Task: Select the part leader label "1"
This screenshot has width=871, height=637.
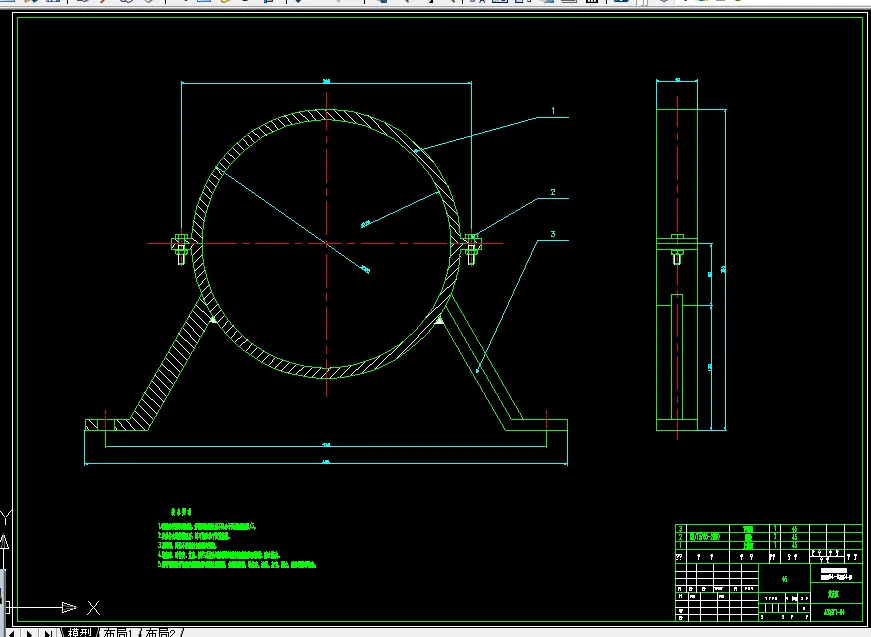Action: (x=553, y=111)
